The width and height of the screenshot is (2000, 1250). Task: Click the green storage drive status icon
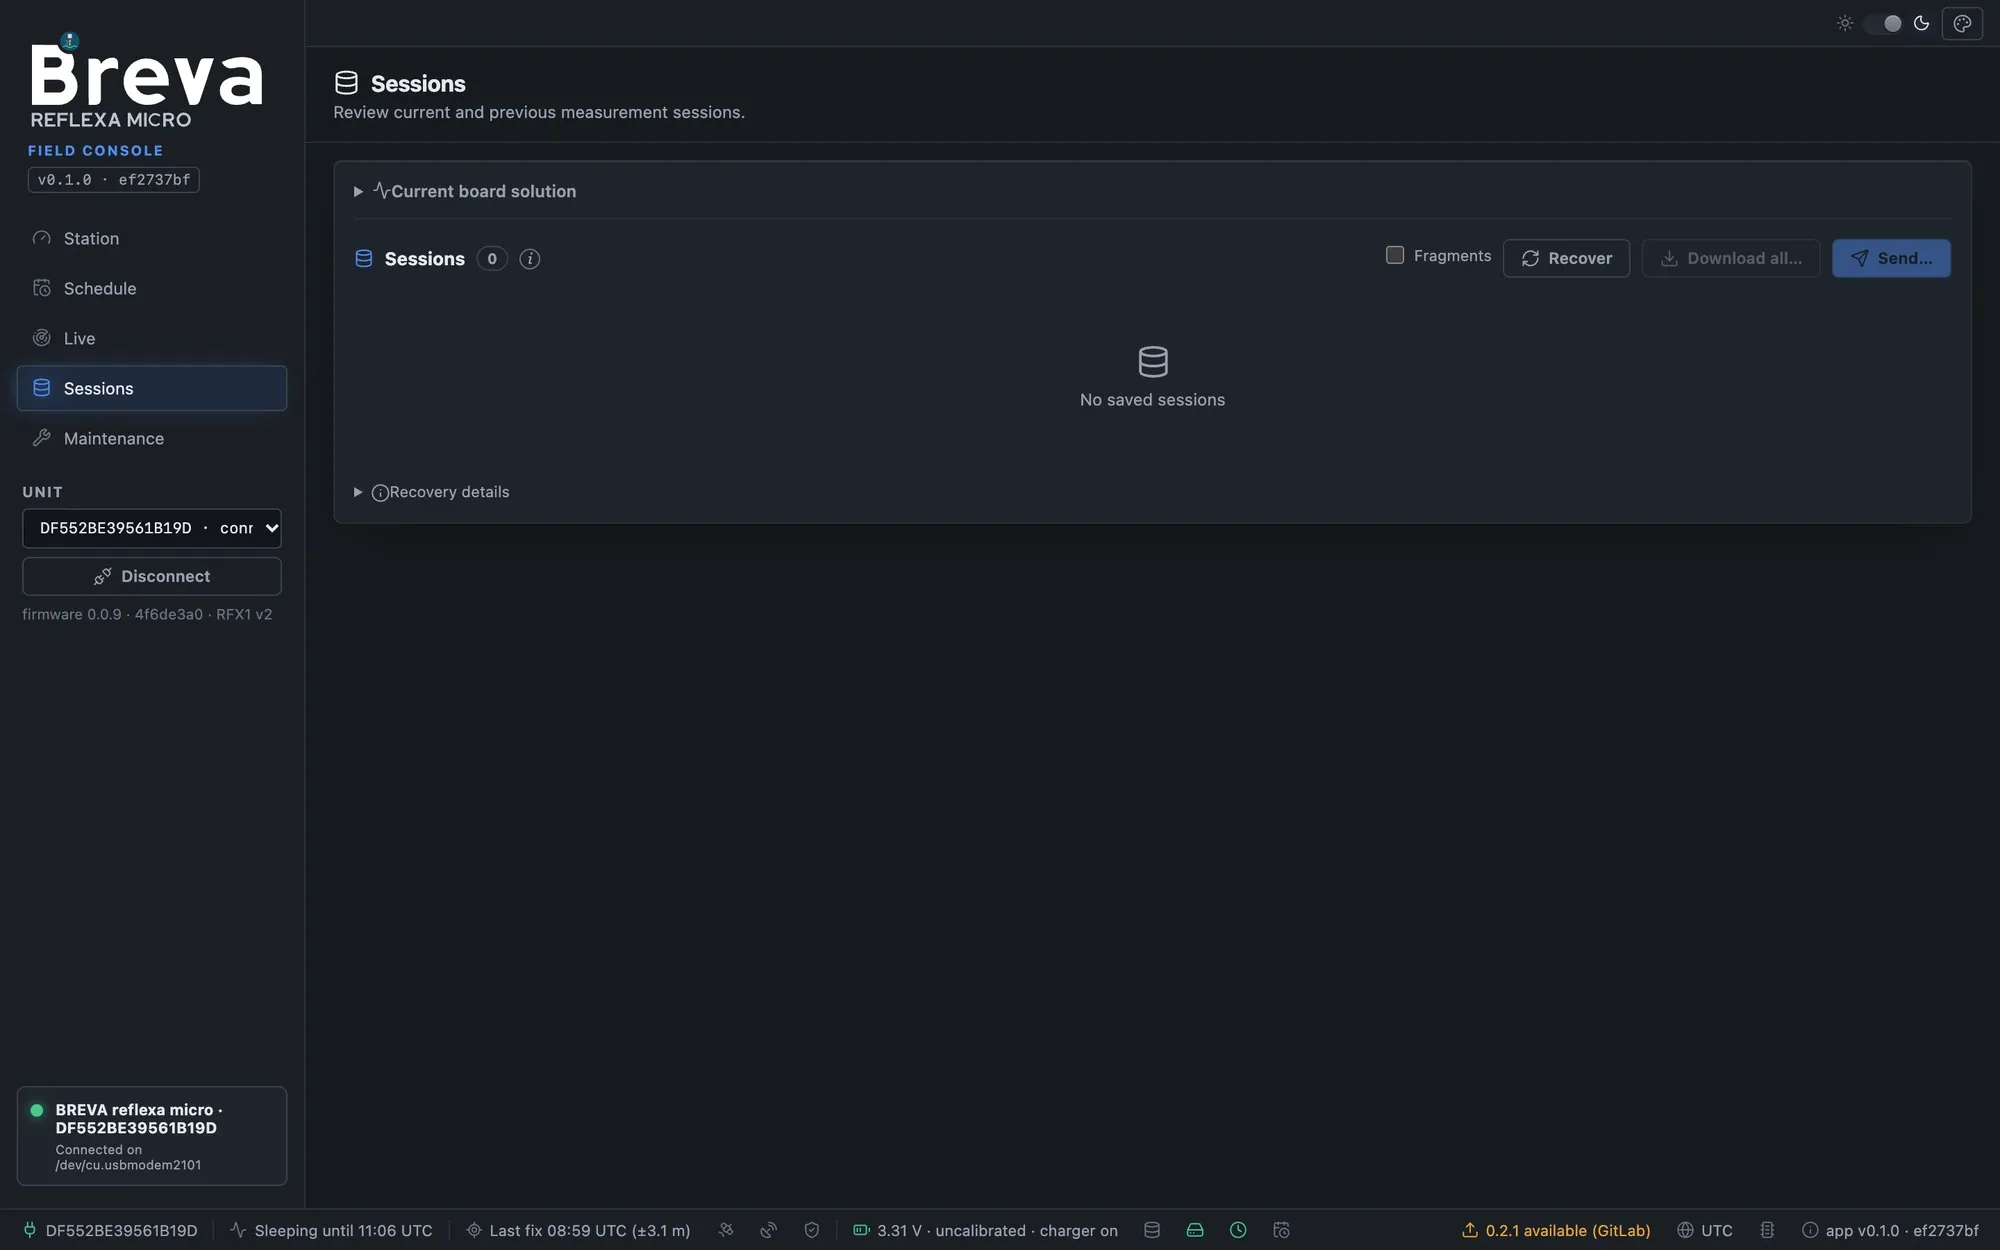(x=1195, y=1230)
